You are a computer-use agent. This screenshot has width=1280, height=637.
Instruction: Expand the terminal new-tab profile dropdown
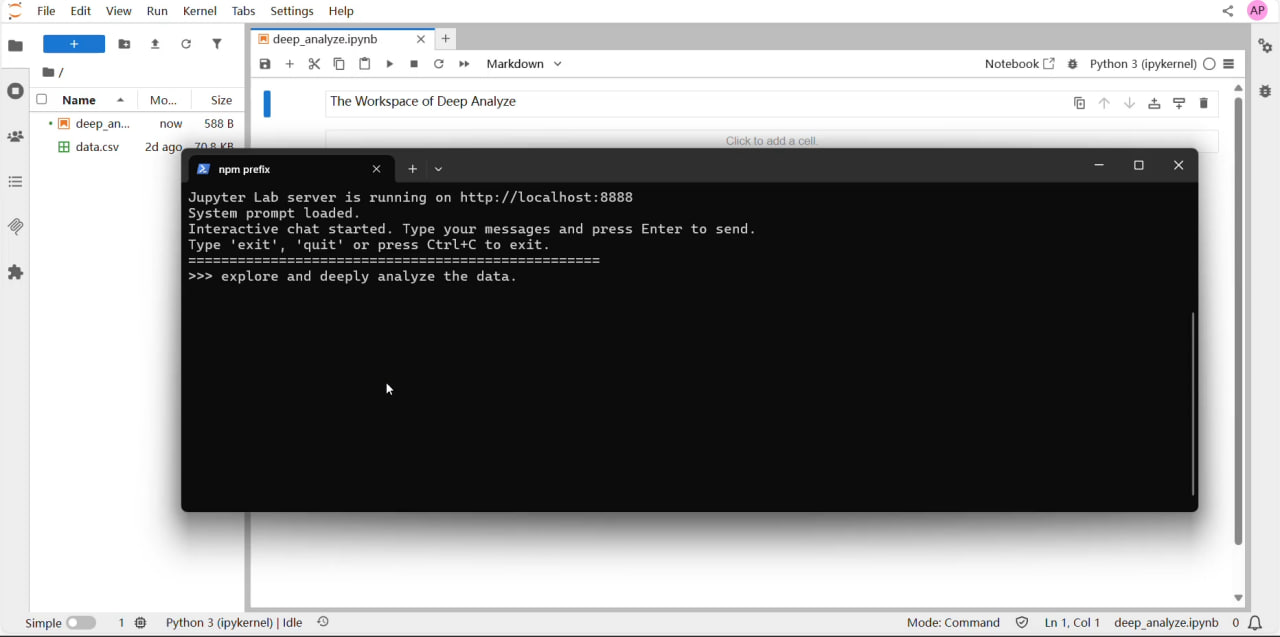tap(439, 170)
